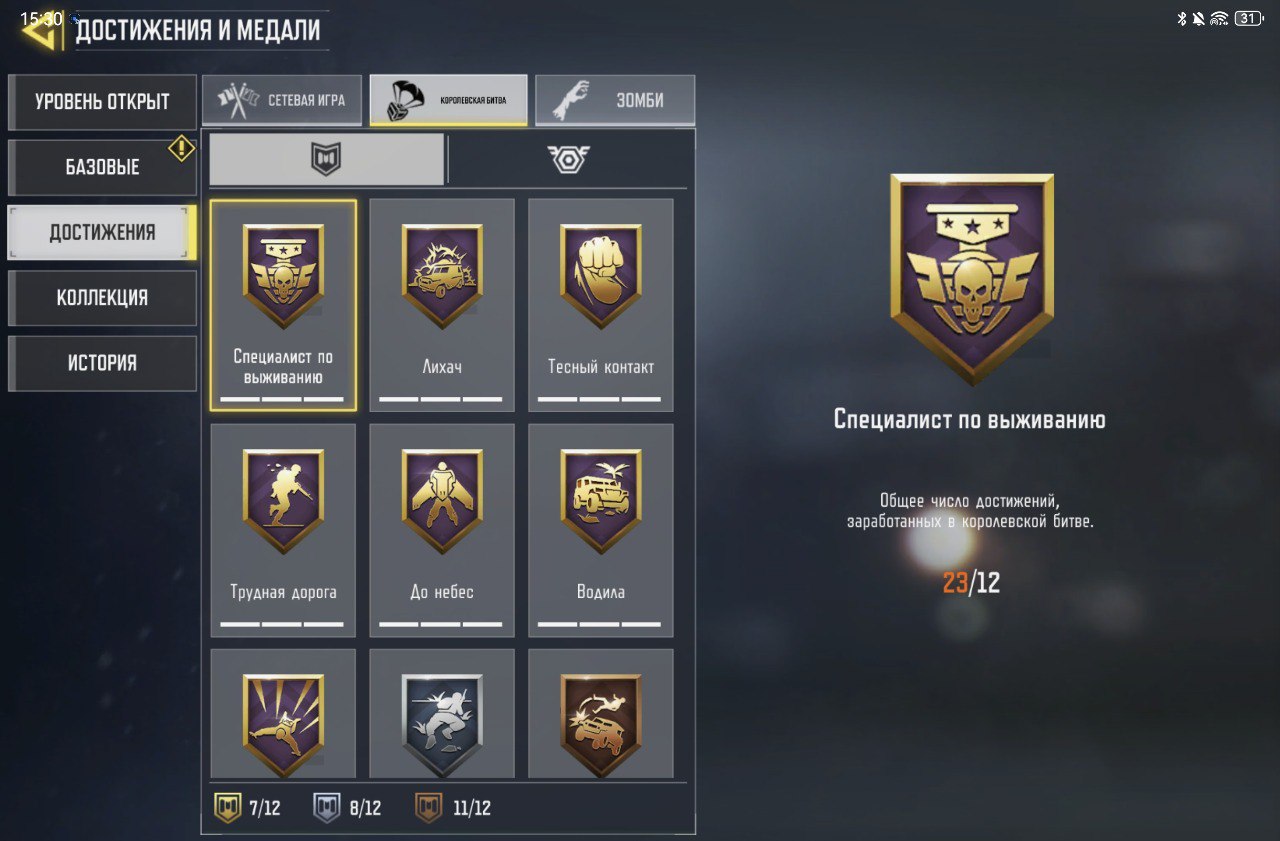1280x841 pixels.
Task: Open the Сетевая игра tab
Action: click(282, 100)
